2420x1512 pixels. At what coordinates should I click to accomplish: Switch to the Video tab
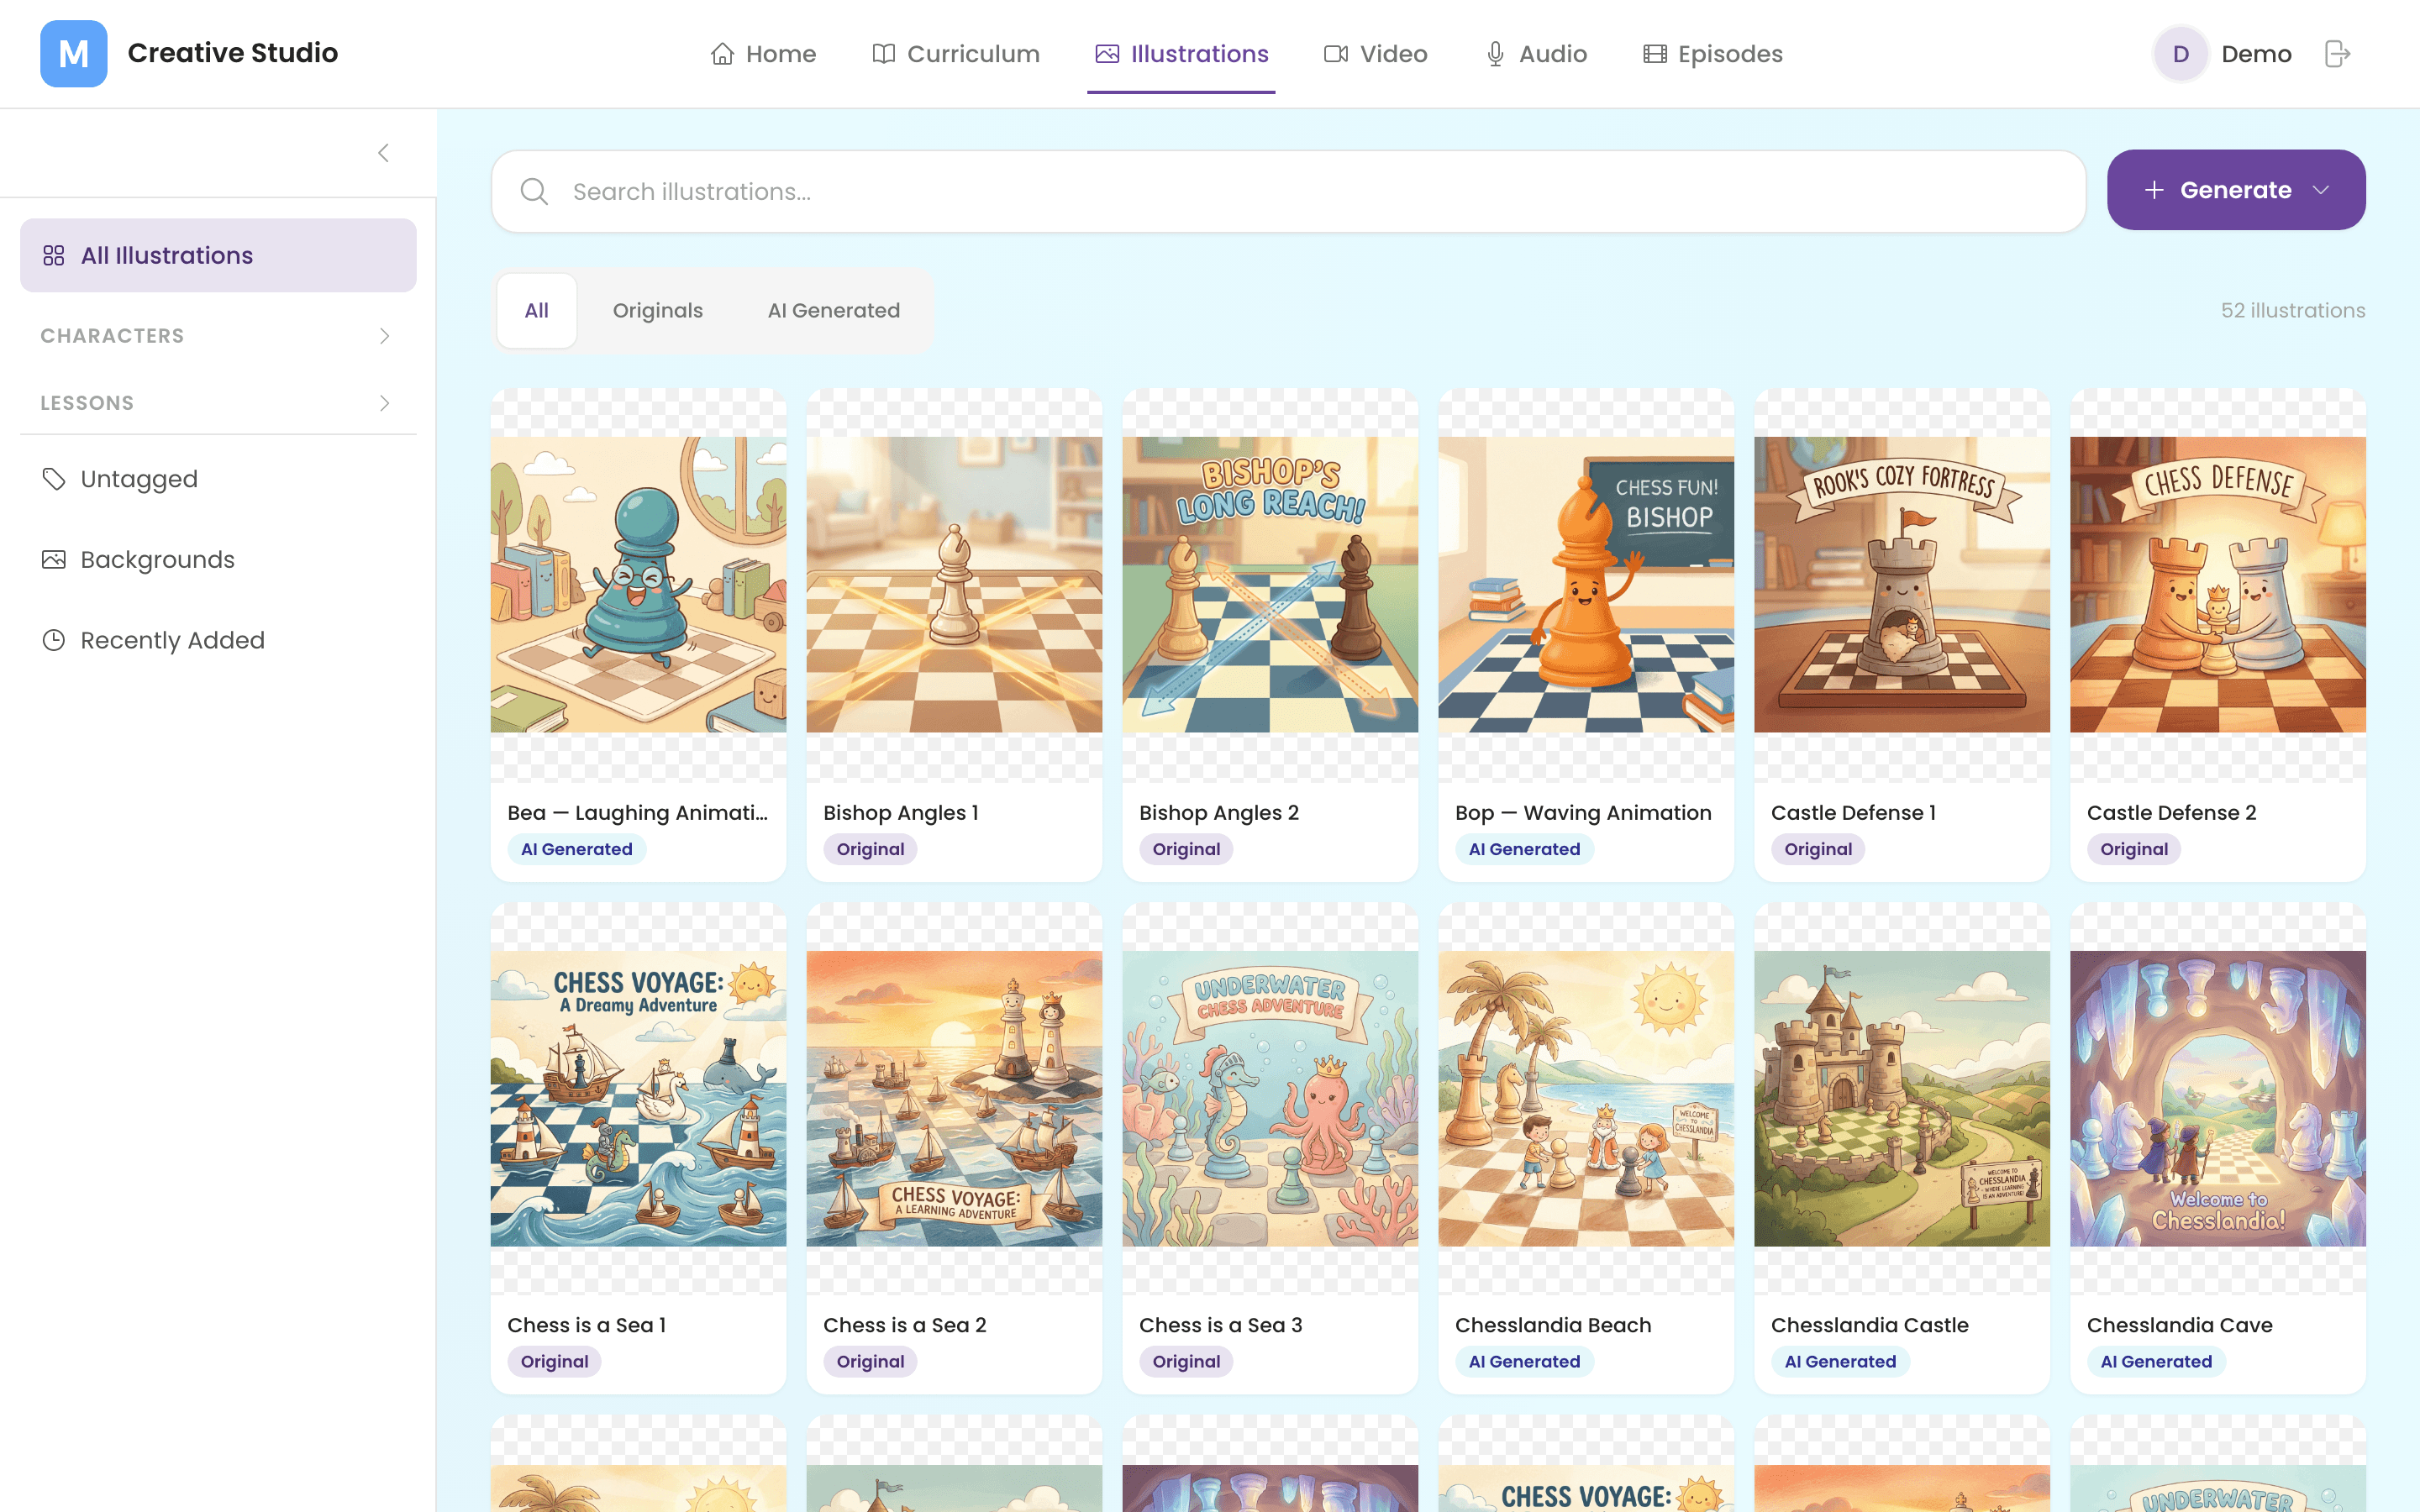click(x=1376, y=54)
